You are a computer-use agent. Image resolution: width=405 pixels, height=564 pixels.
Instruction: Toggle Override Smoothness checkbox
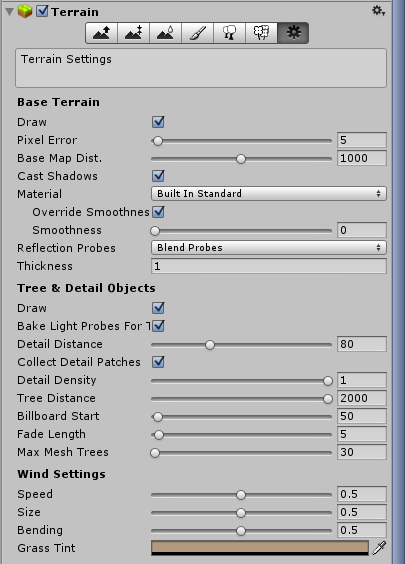(x=158, y=212)
